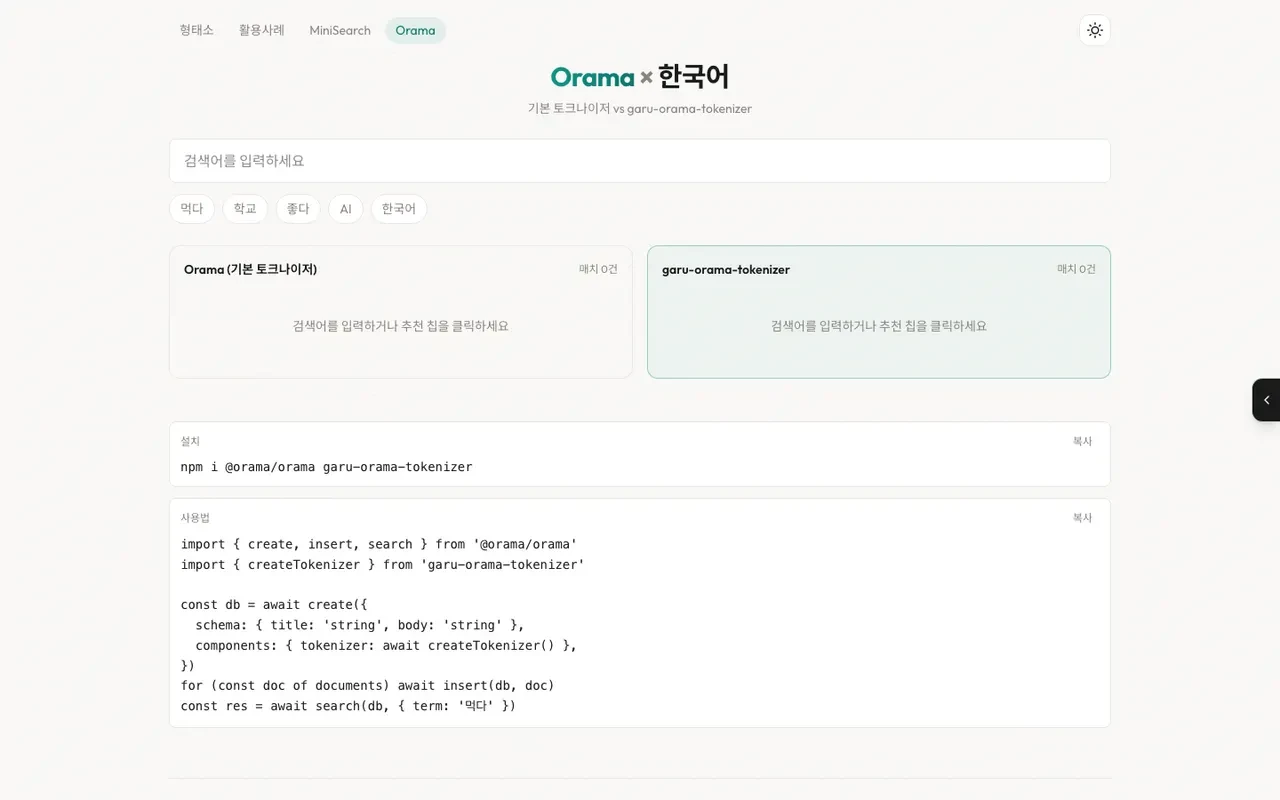The image size is (1280, 800).
Task: Select the Orama tab
Action: tap(415, 30)
